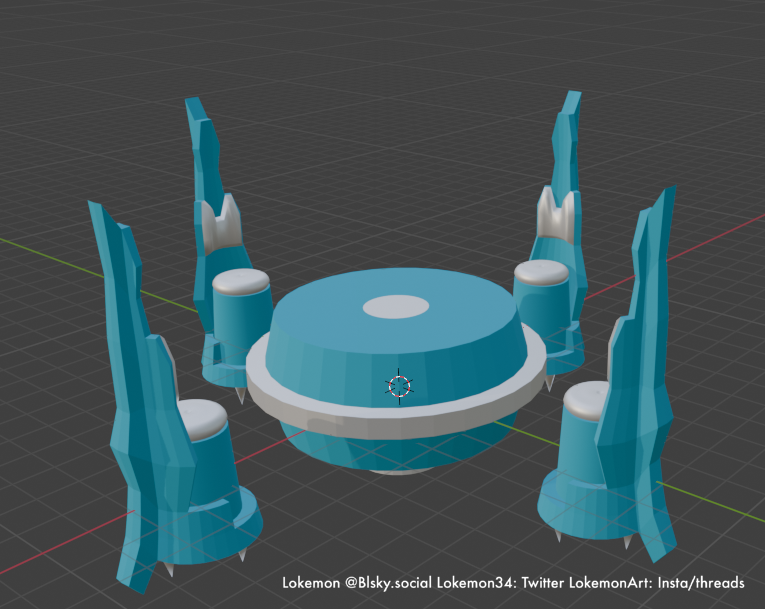Image resolution: width=765 pixels, height=609 pixels.
Task: Select the front-left chair's grey seat cushion
Action: point(202,420)
